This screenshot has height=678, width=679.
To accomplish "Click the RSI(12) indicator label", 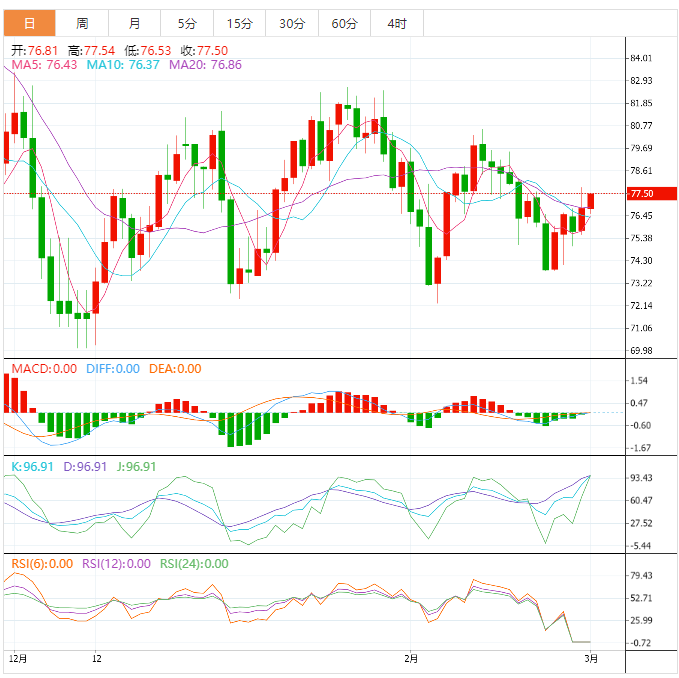I will [x=116, y=564].
